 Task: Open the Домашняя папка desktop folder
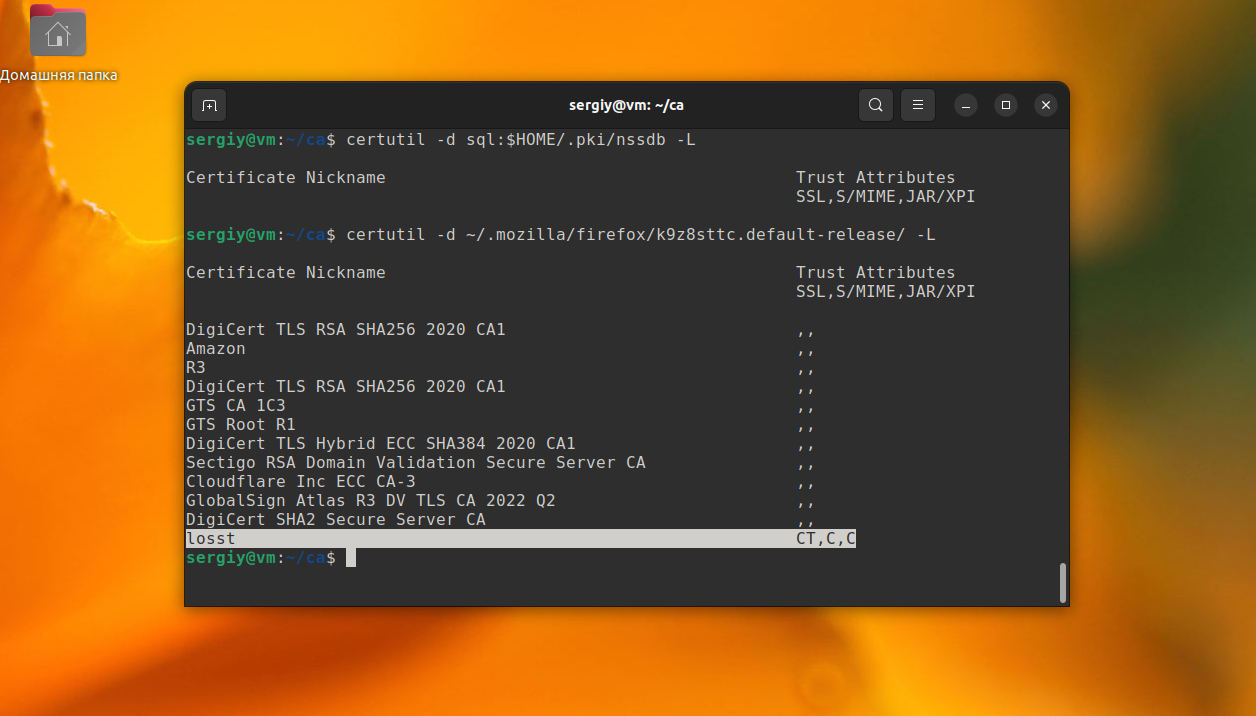coord(57,31)
